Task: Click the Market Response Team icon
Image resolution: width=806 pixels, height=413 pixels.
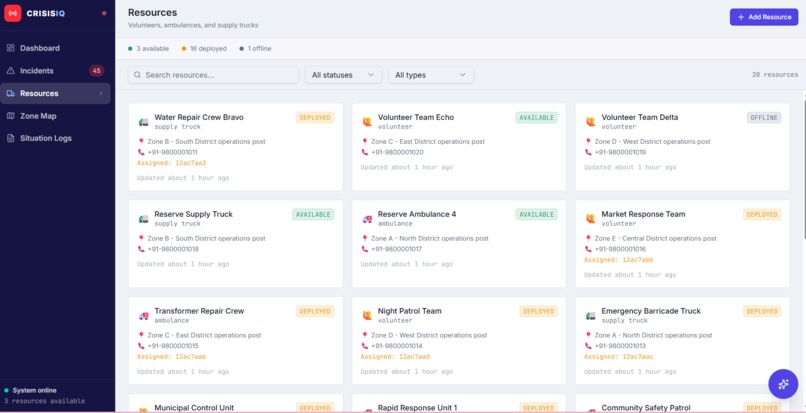Action: pyautogui.click(x=591, y=219)
